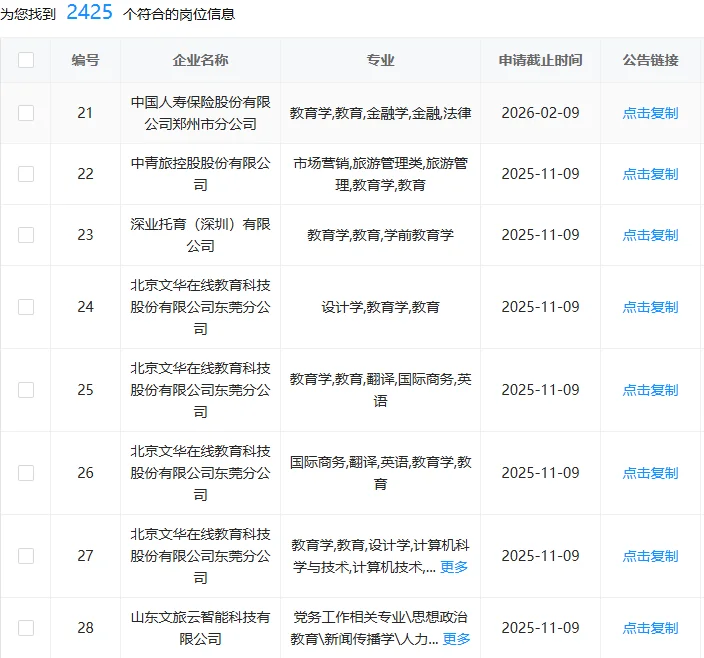Expand 更多 majors in row 28
704x658 pixels.
coord(457,639)
